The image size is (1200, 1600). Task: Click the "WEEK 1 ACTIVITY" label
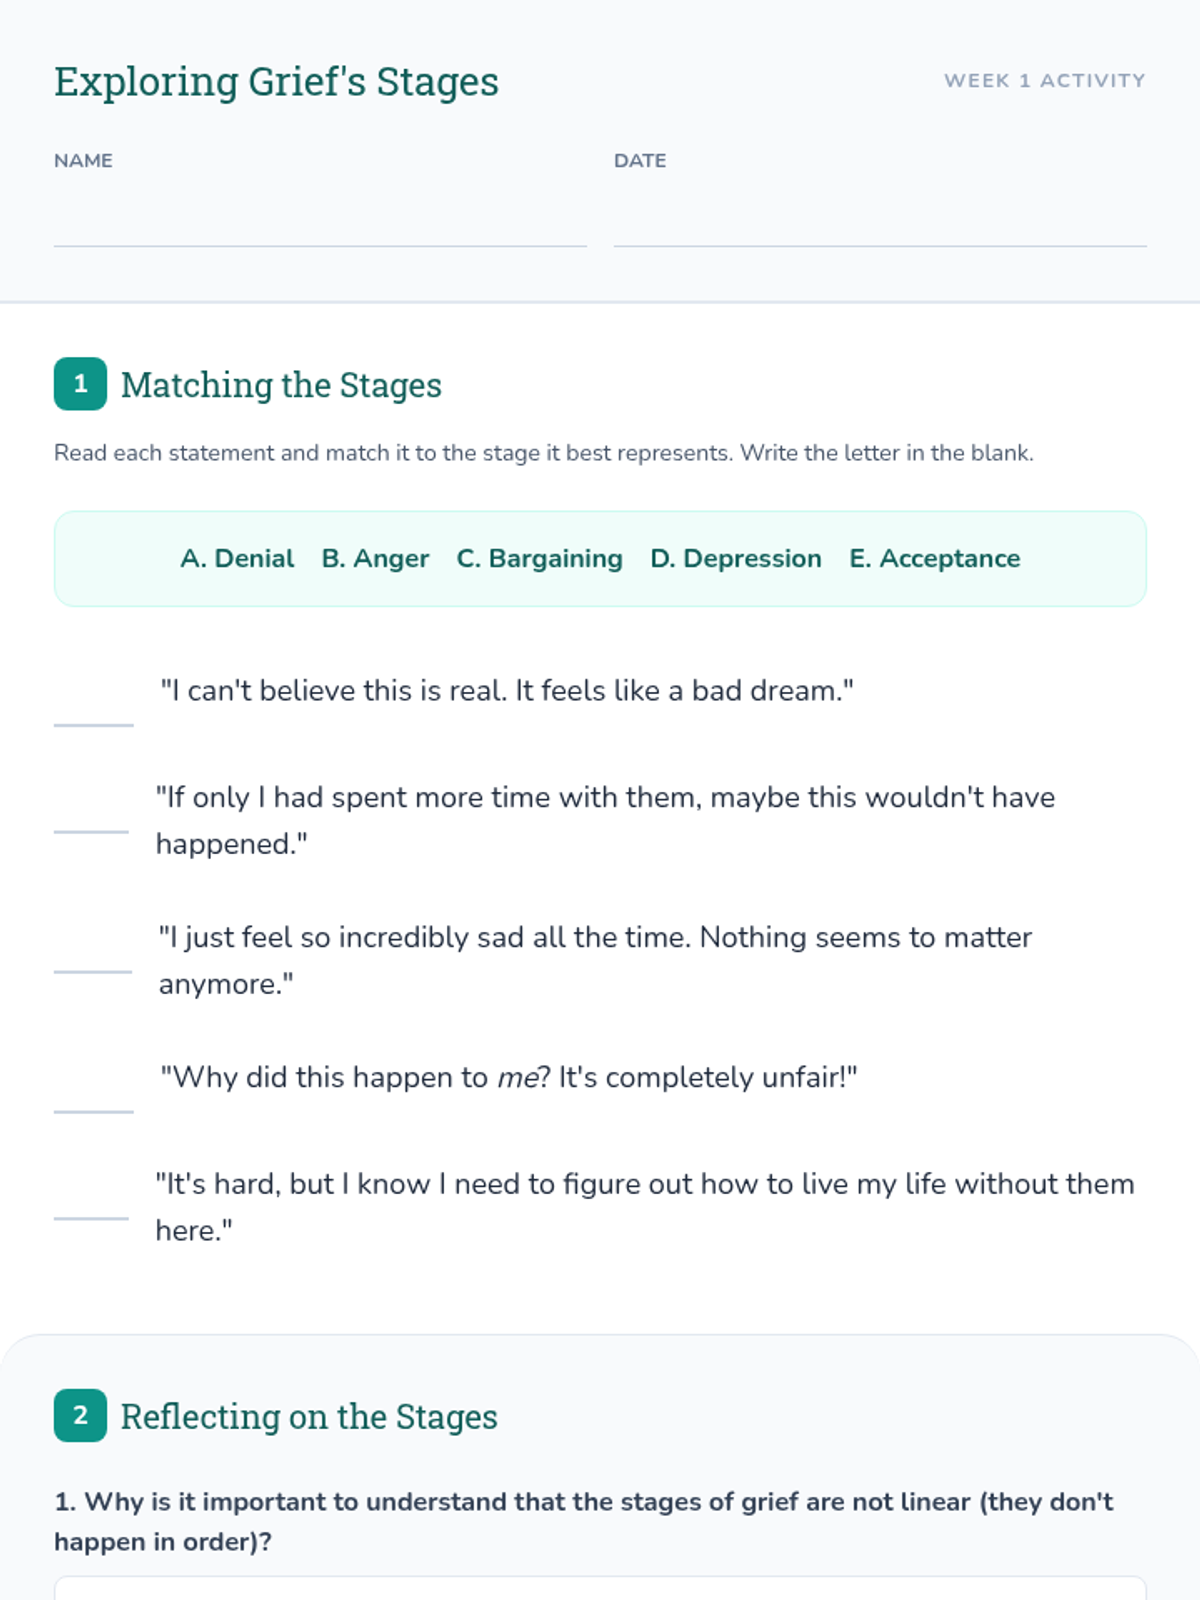coord(1044,81)
